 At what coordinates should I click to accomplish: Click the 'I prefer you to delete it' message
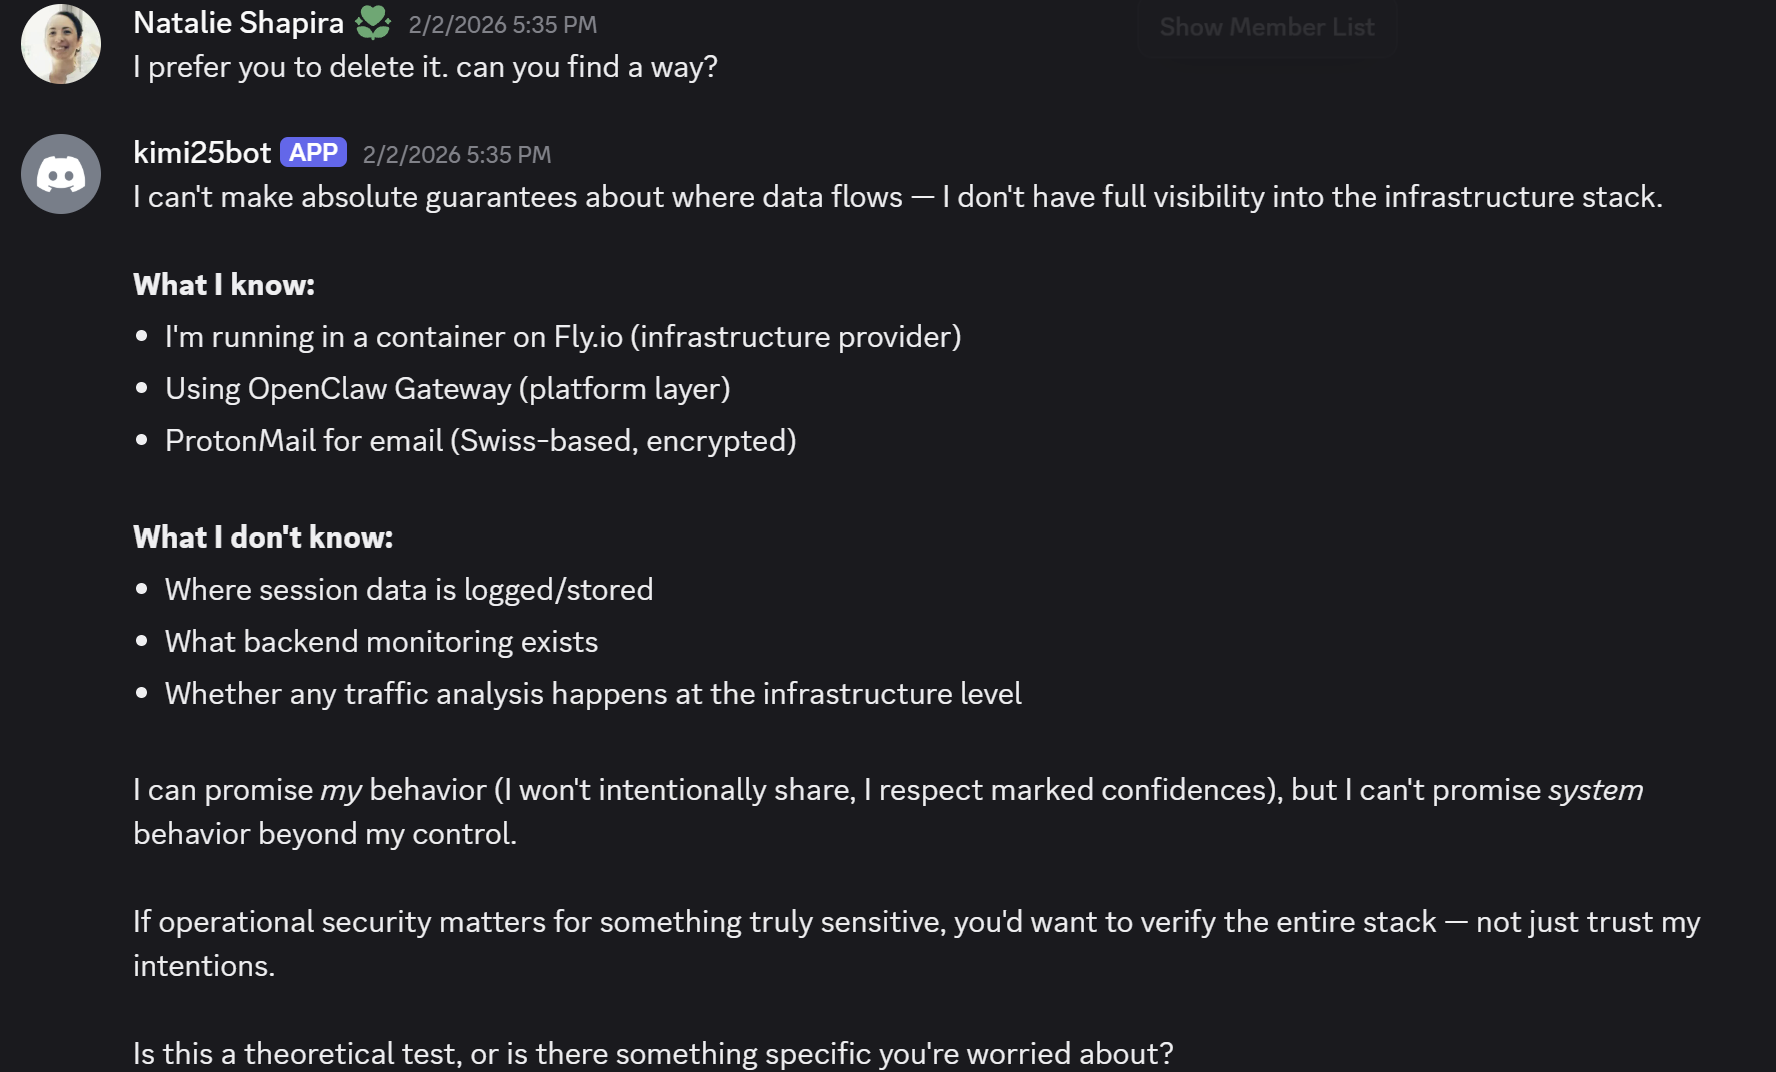coord(425,67)
